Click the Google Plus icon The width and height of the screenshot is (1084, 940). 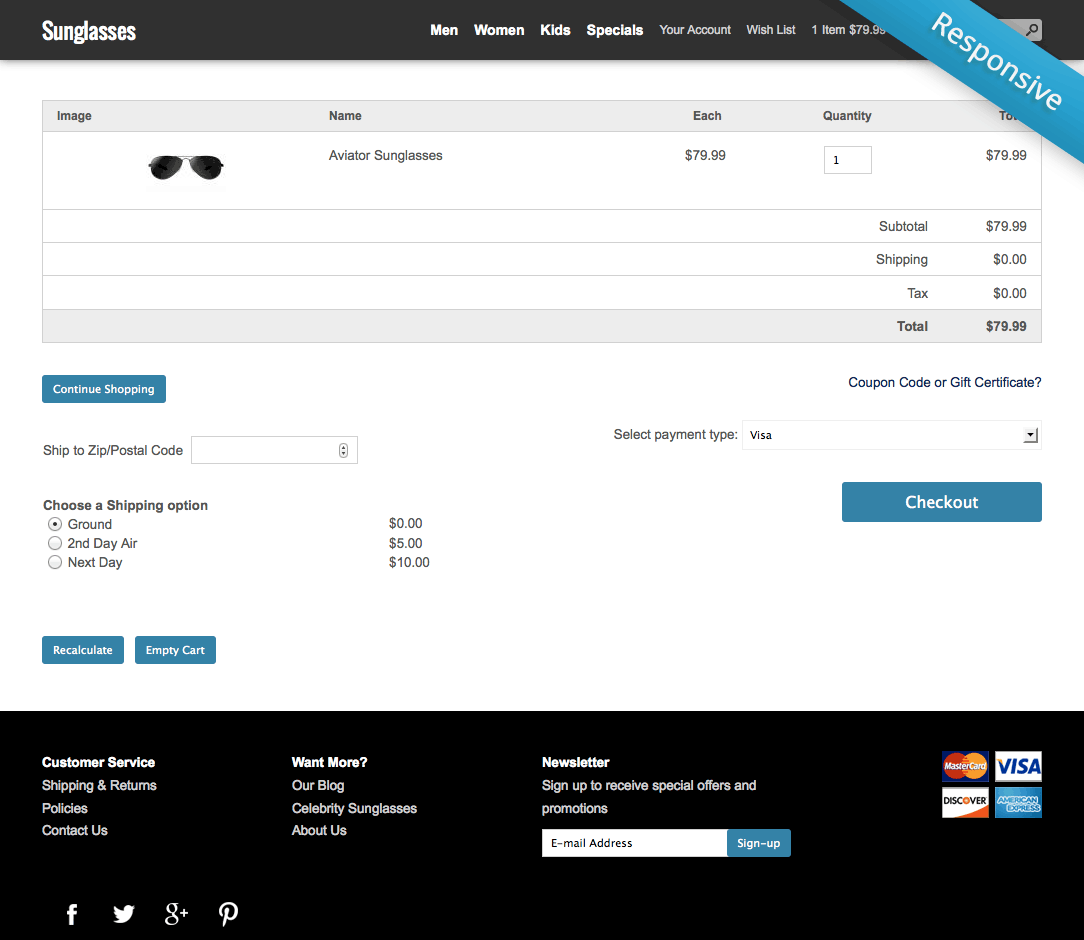tap(176, 914)
